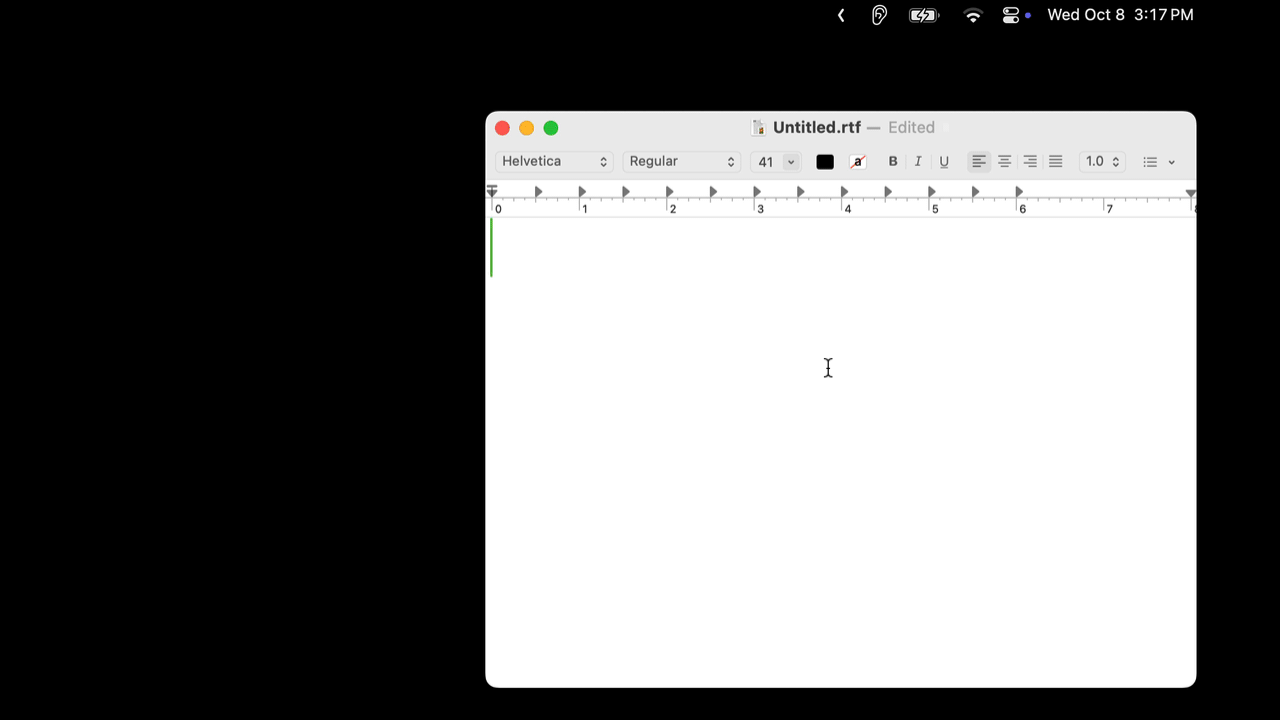Open Control Center in menu bar
The width and height of the screenshot is (1280, 720).
click(x=1011, y=15)
